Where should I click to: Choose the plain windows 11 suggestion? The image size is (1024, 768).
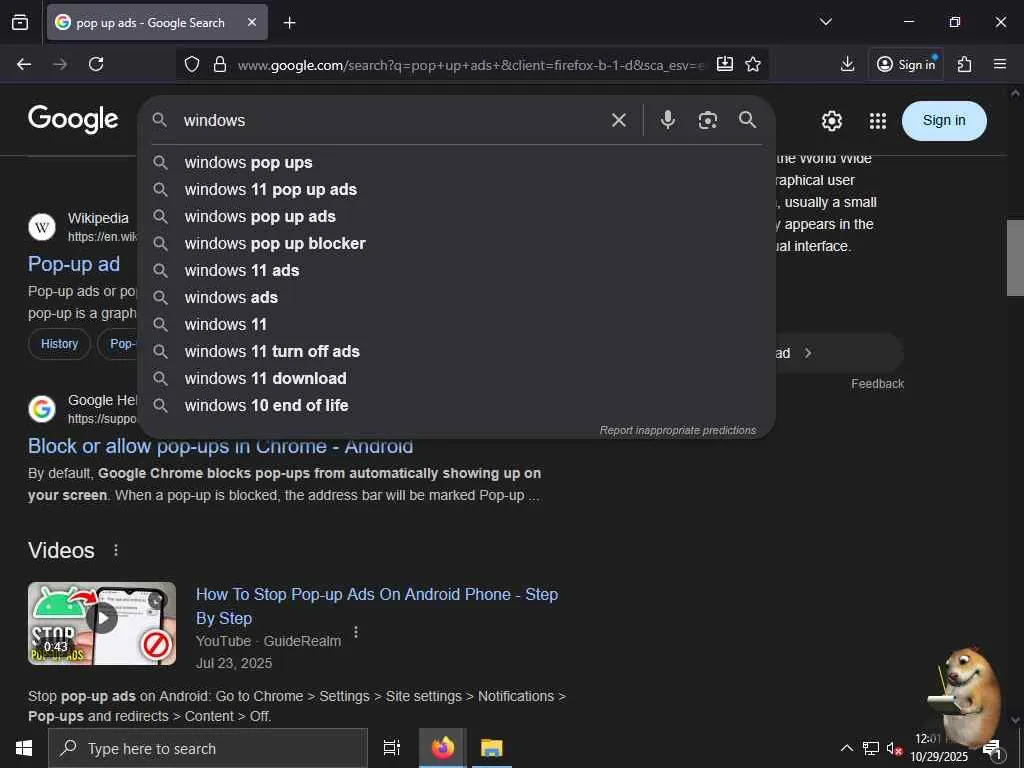(456, 325)
